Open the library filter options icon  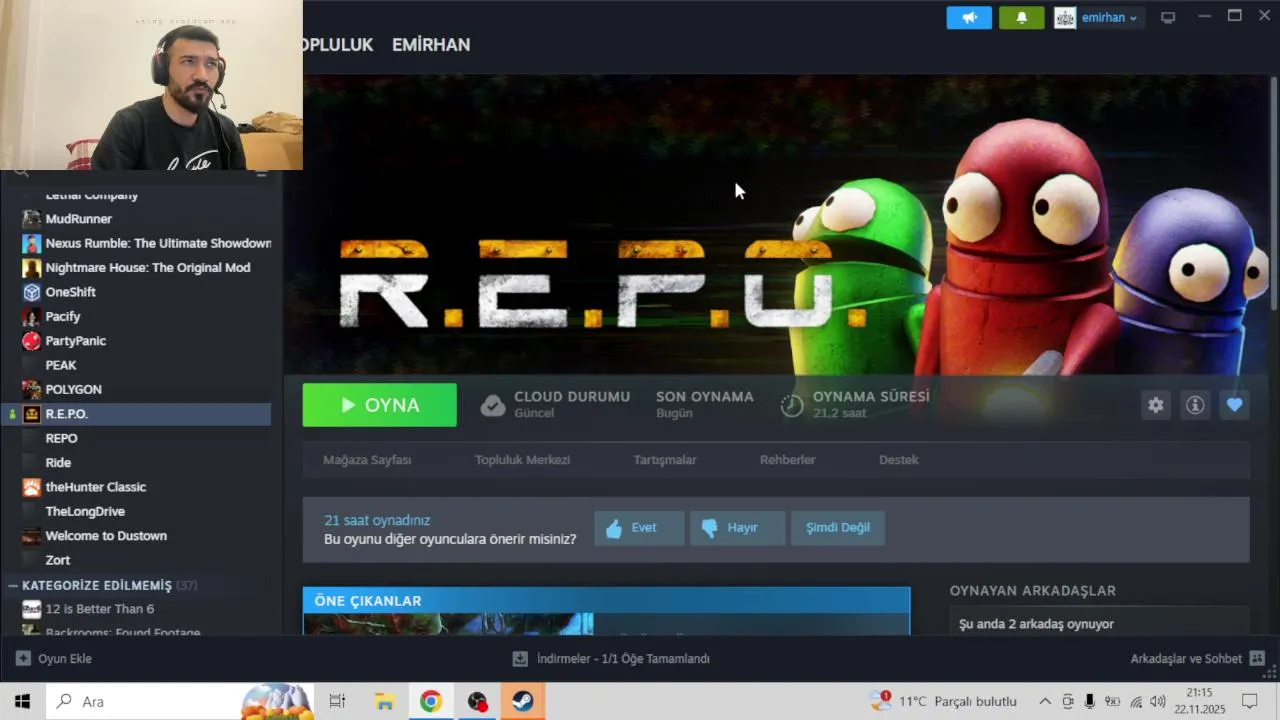click(261, 173)
